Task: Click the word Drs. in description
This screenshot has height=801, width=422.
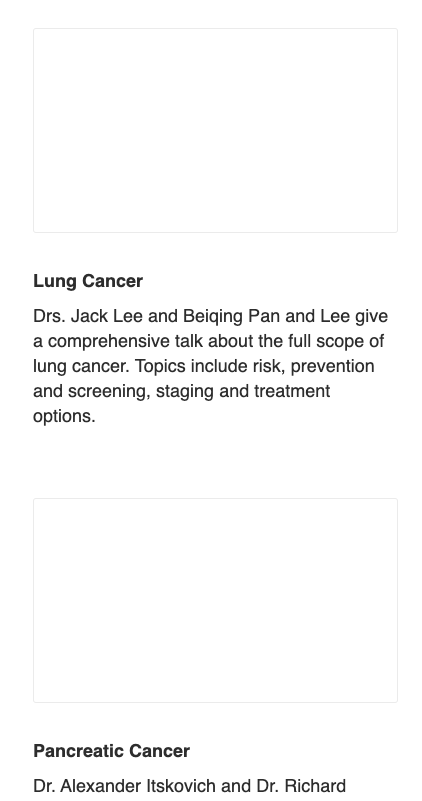Action: point(49,316)
